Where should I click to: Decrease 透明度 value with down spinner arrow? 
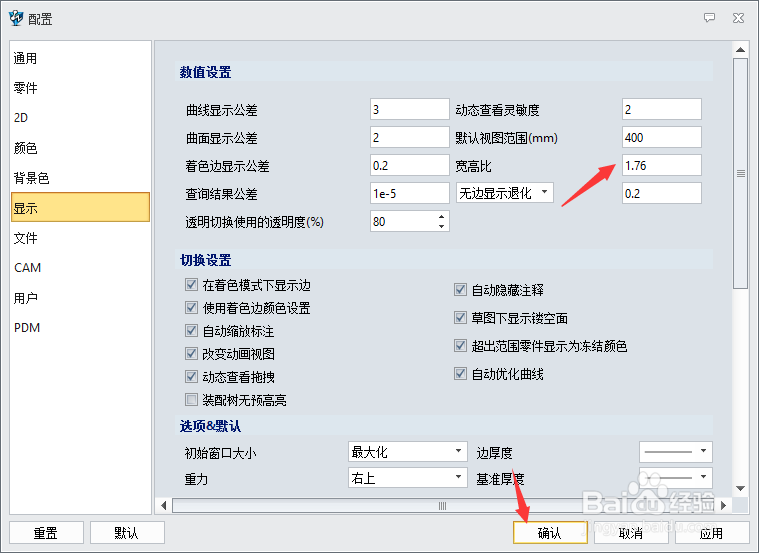[x=441, y=226]
